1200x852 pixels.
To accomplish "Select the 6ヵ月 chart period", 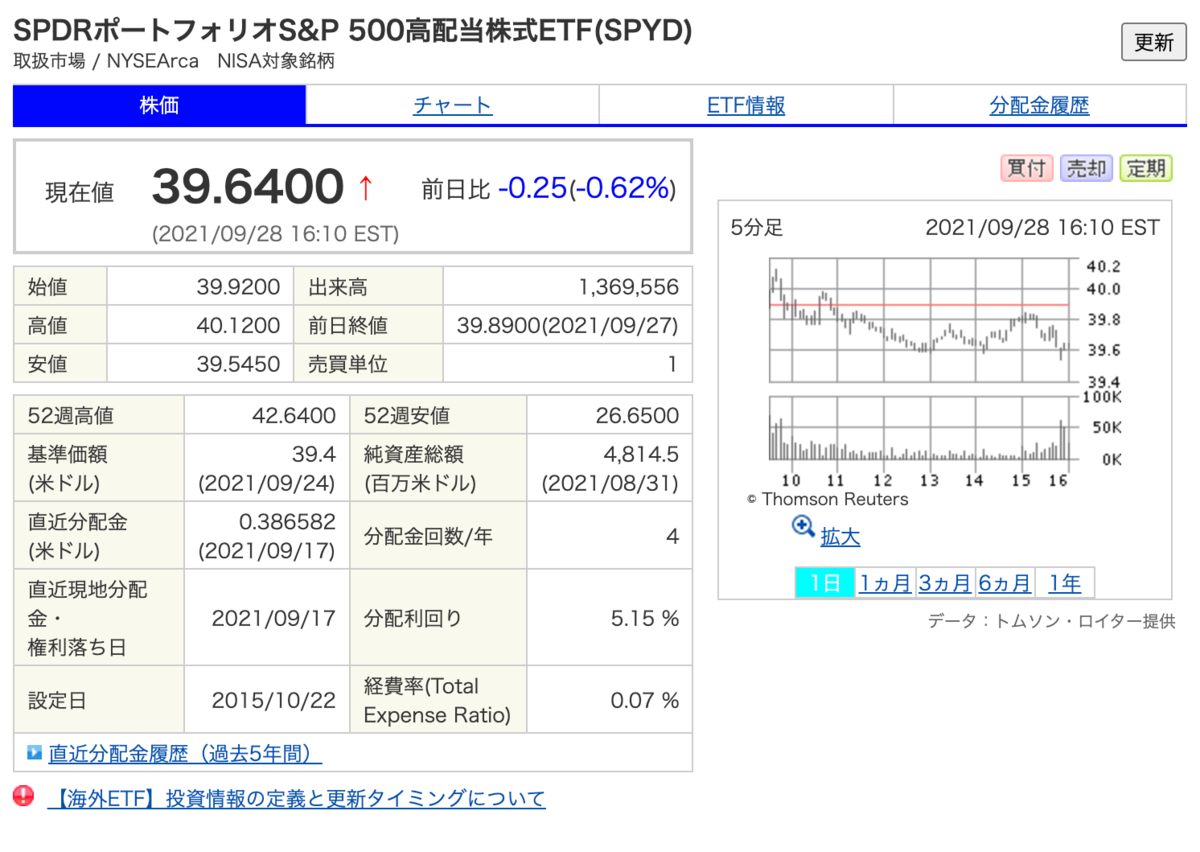I will [1005, 583].
